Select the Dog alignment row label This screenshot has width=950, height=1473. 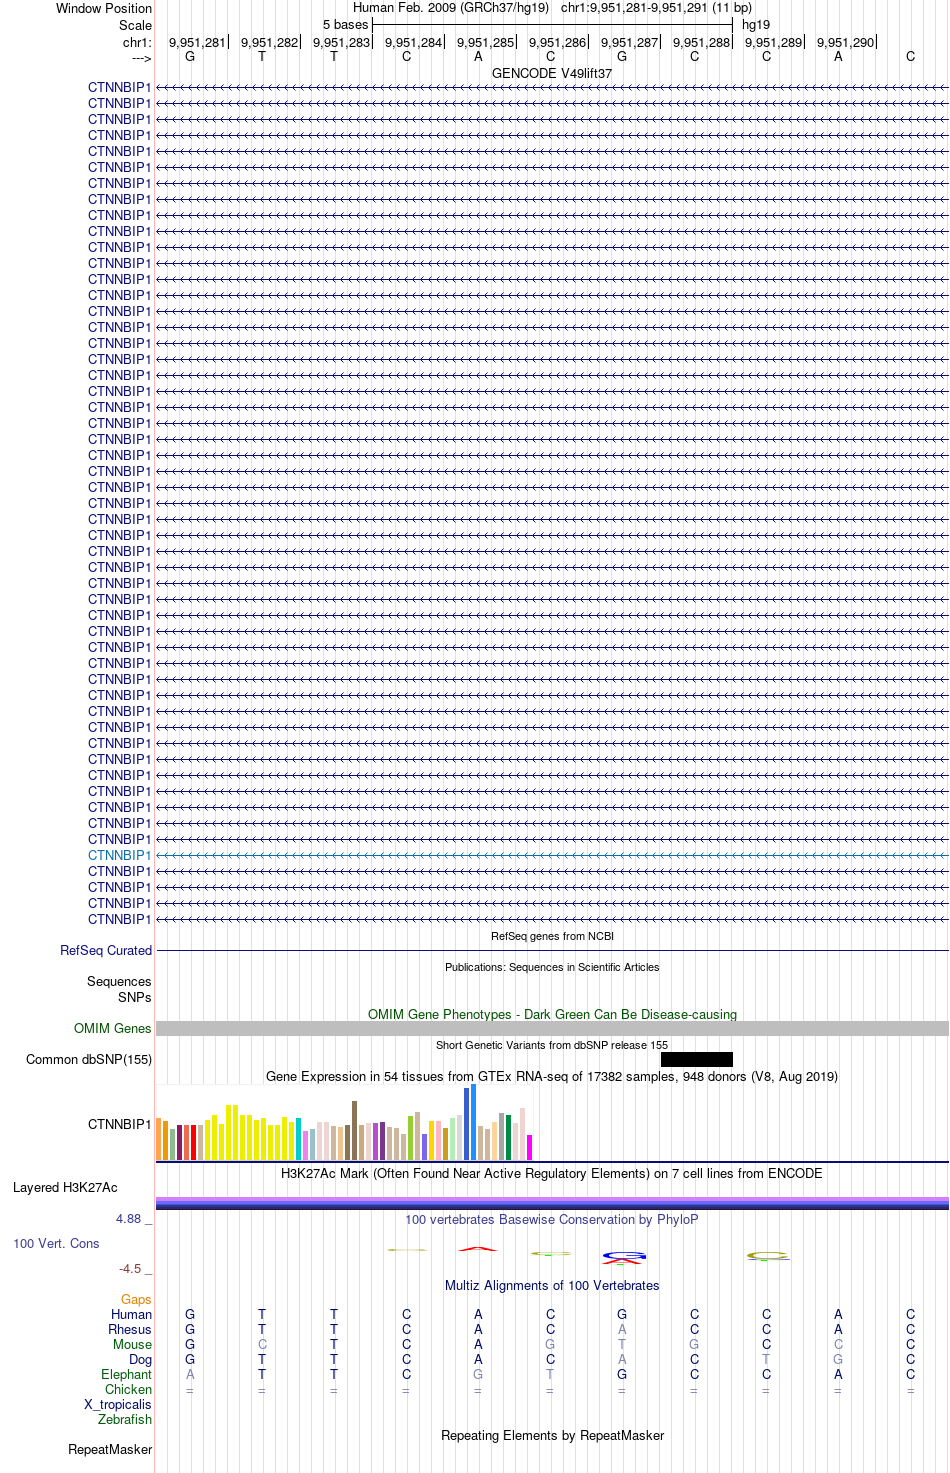pos(140,1360)
